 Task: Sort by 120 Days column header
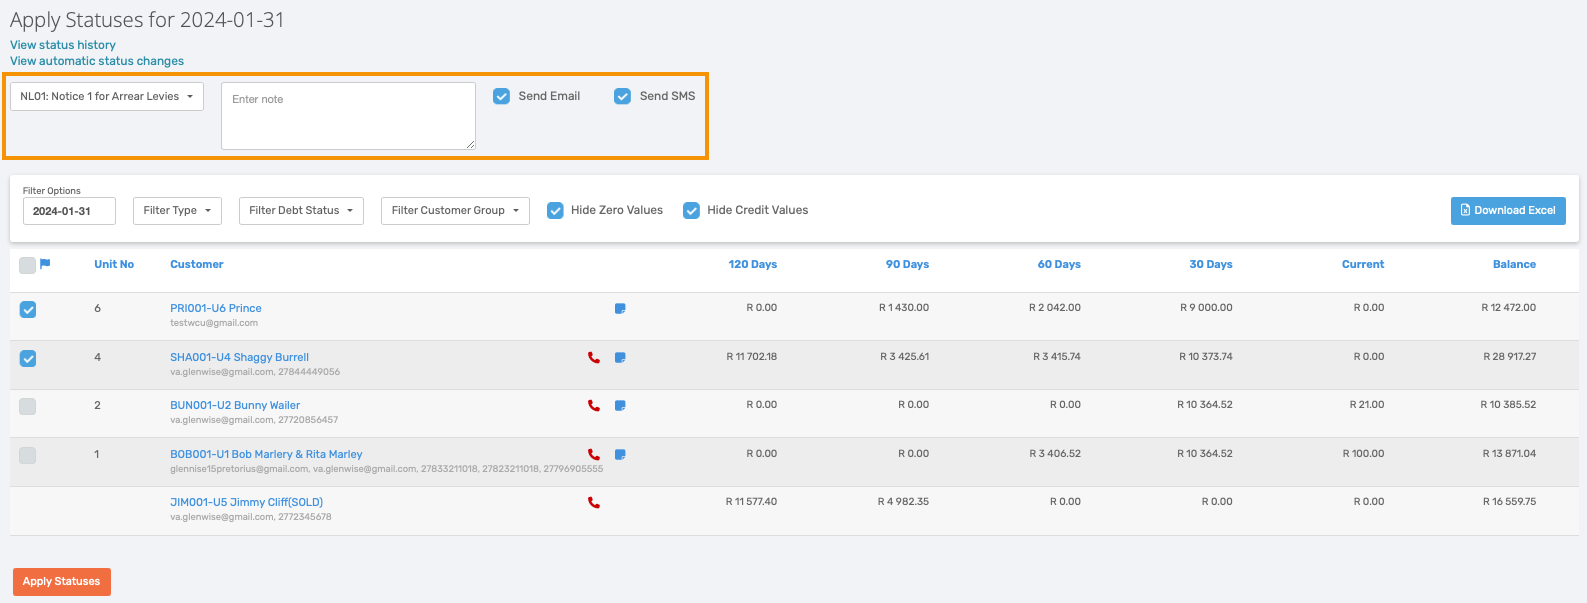753,264
